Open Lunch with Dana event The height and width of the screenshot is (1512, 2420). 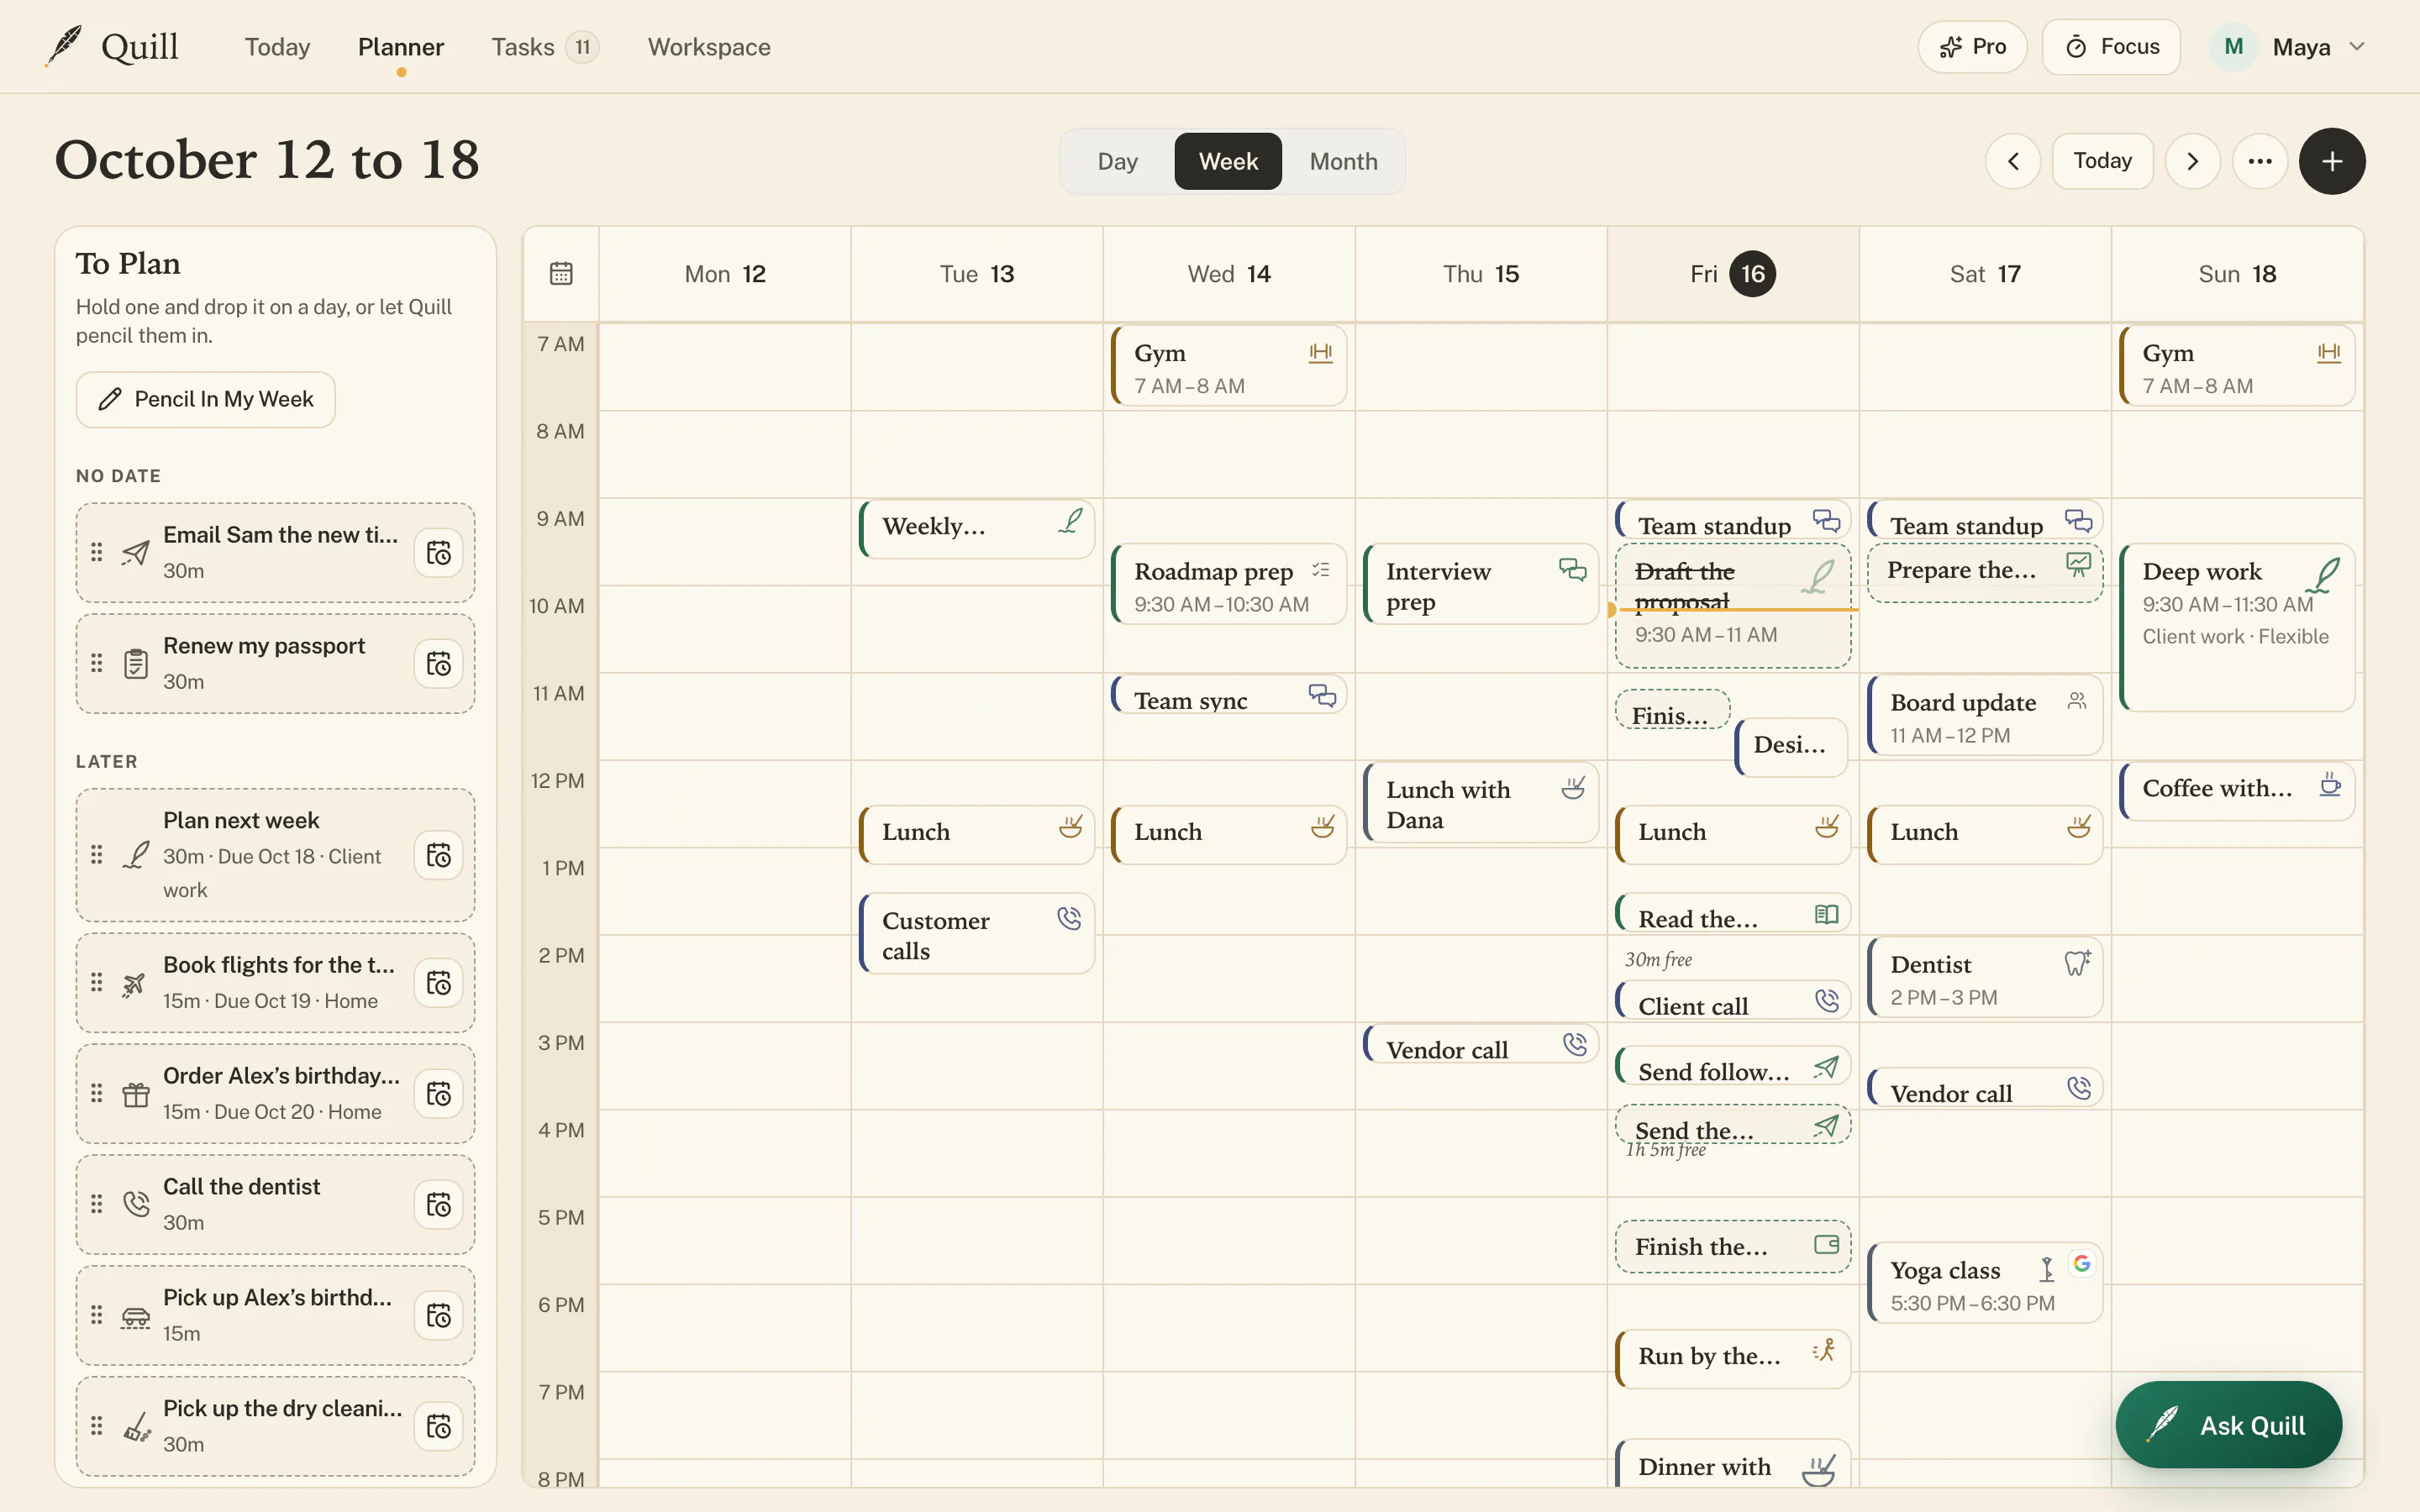tap(1481, 803)
